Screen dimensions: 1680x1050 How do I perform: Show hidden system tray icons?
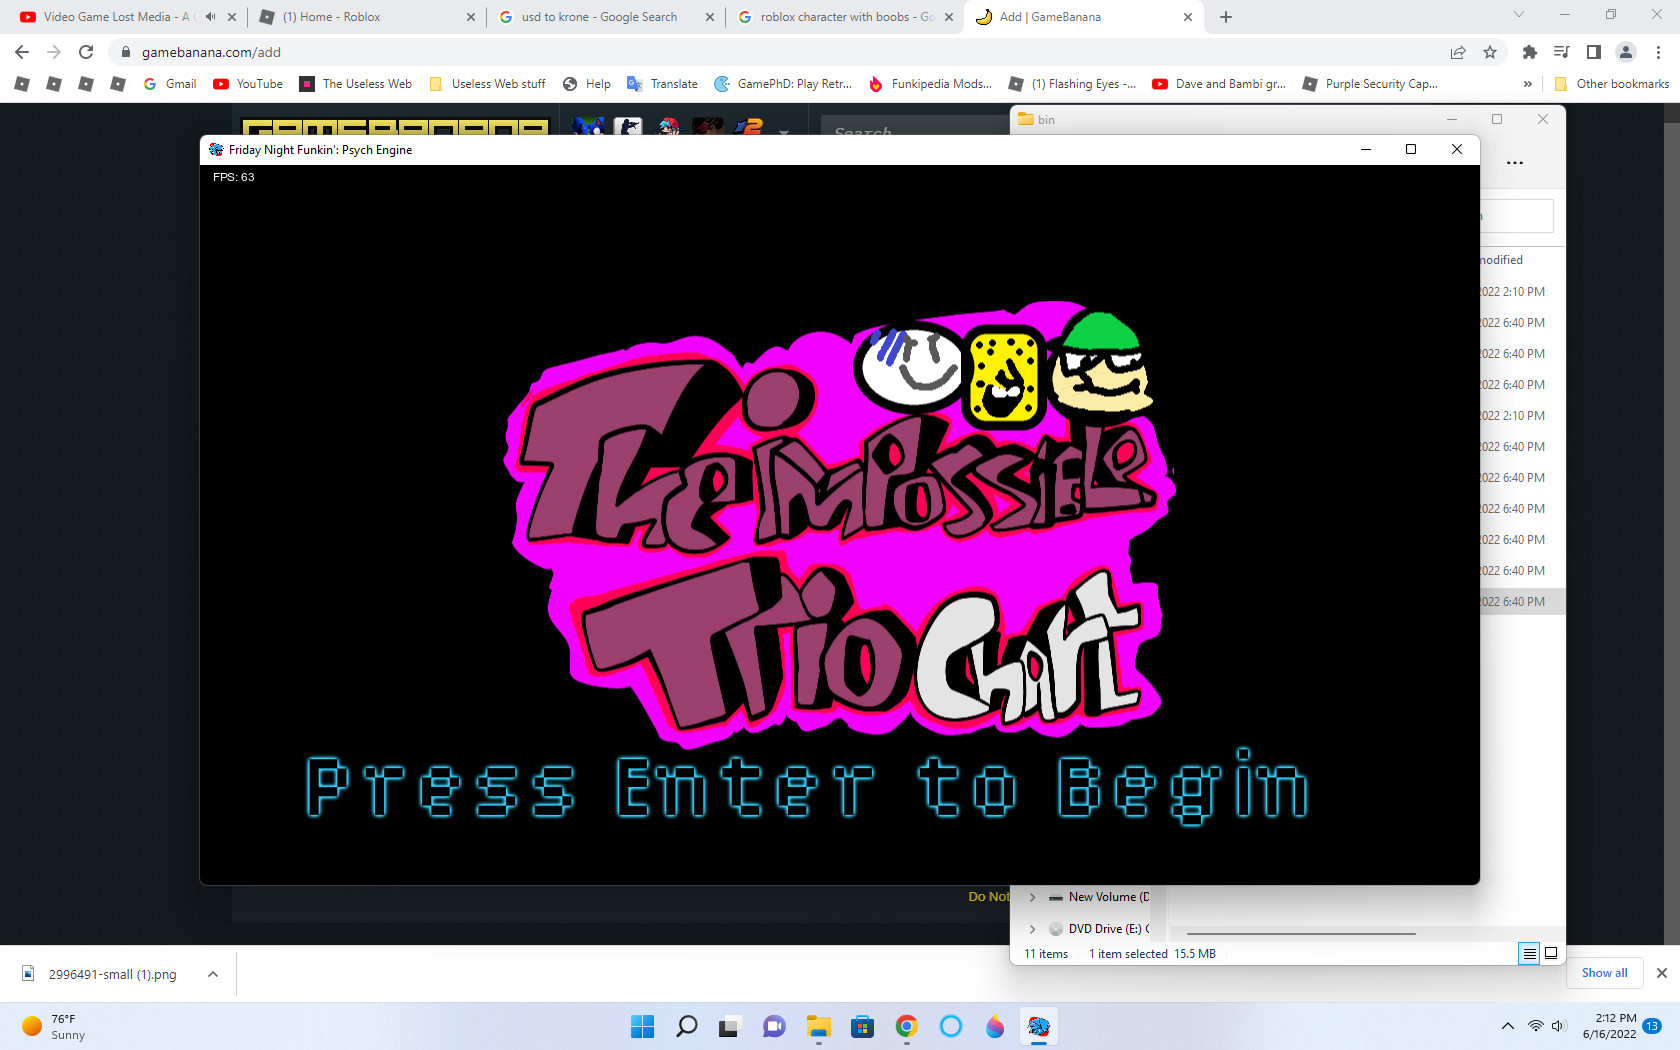(x=1507, y=1026)
